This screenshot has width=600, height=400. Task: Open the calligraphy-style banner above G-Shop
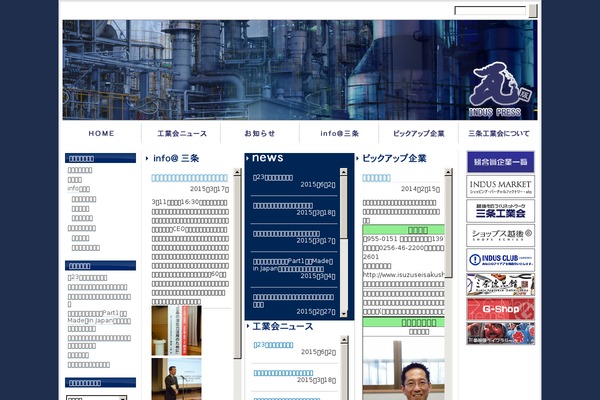[500, 284]
